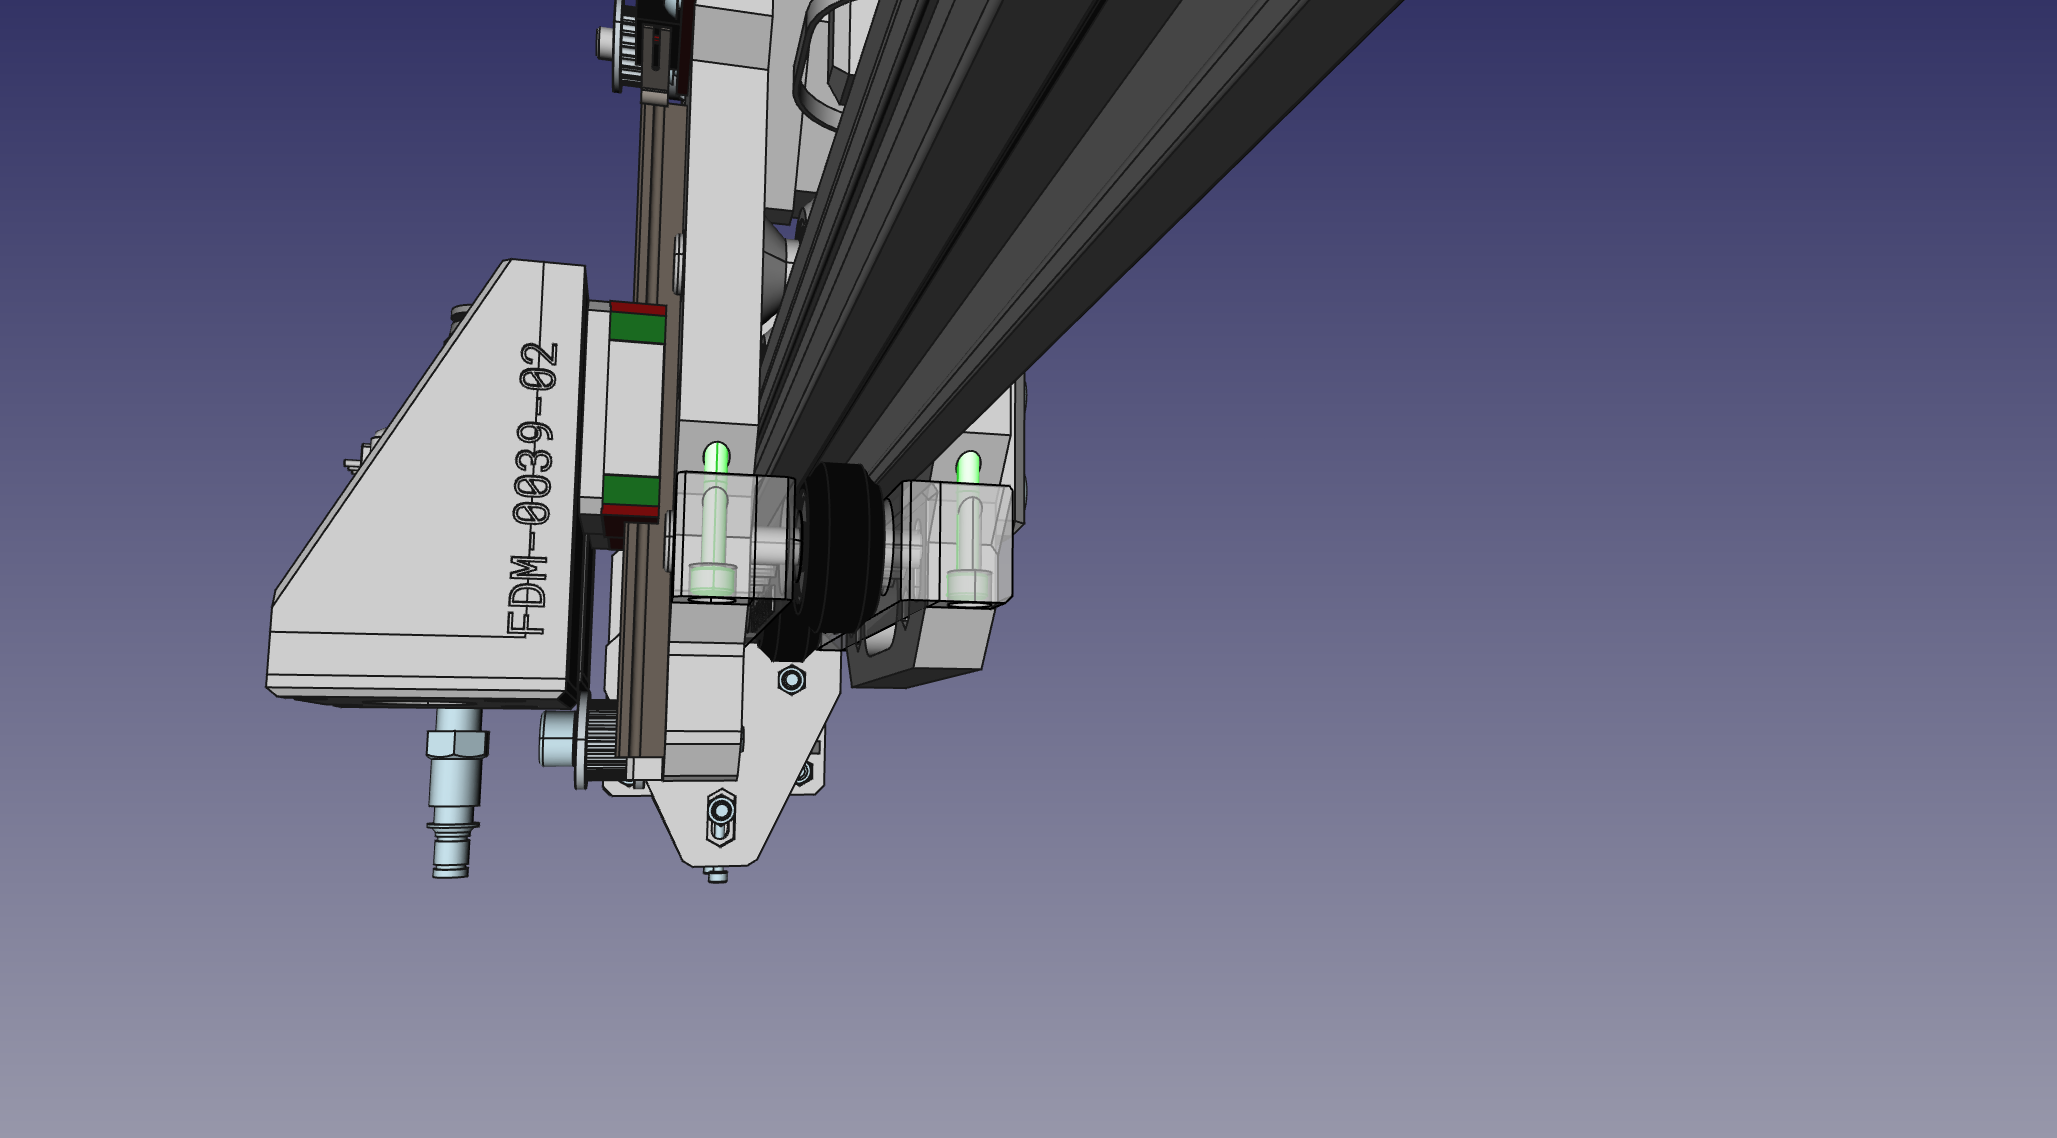Click empty viewport background to deselect
Screen dimensions: 2057x1138
(x=1500, y=800)
